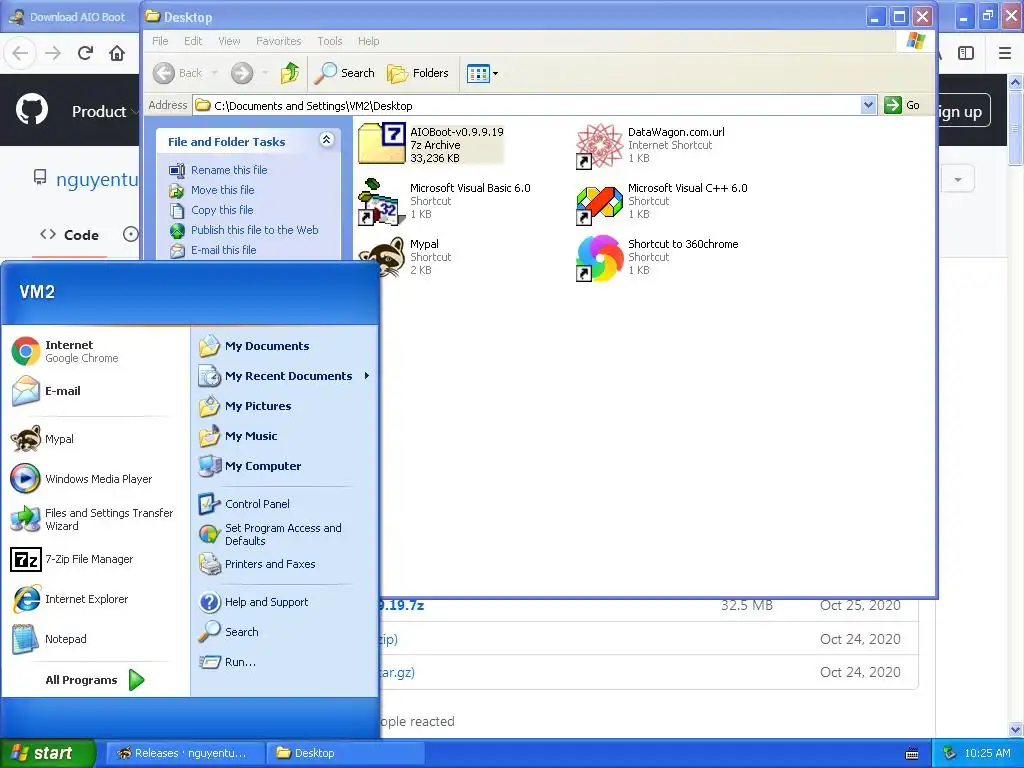Expand All Programs list
Viewport: 1024px width, 768px height.
(95, 680)
